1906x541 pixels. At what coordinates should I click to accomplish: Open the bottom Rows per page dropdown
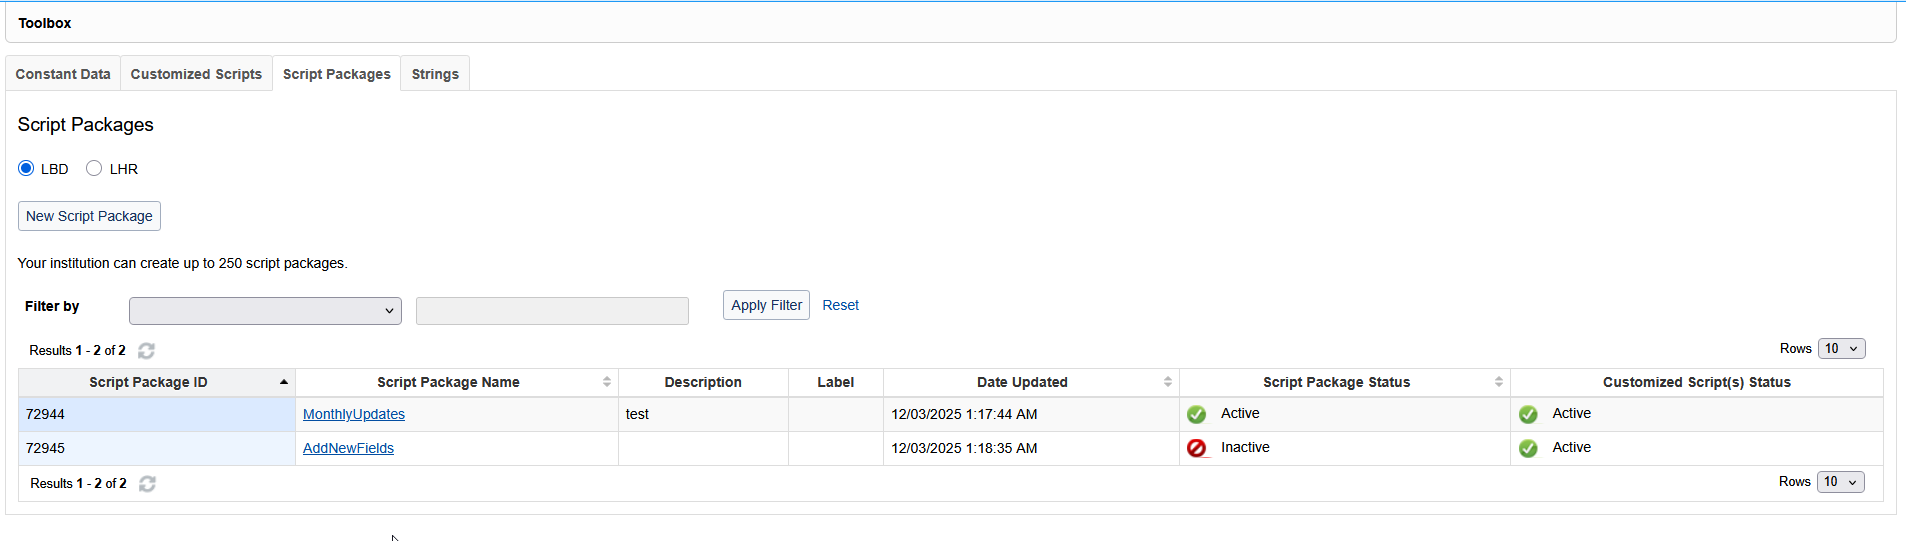[x=1840, y=482]
